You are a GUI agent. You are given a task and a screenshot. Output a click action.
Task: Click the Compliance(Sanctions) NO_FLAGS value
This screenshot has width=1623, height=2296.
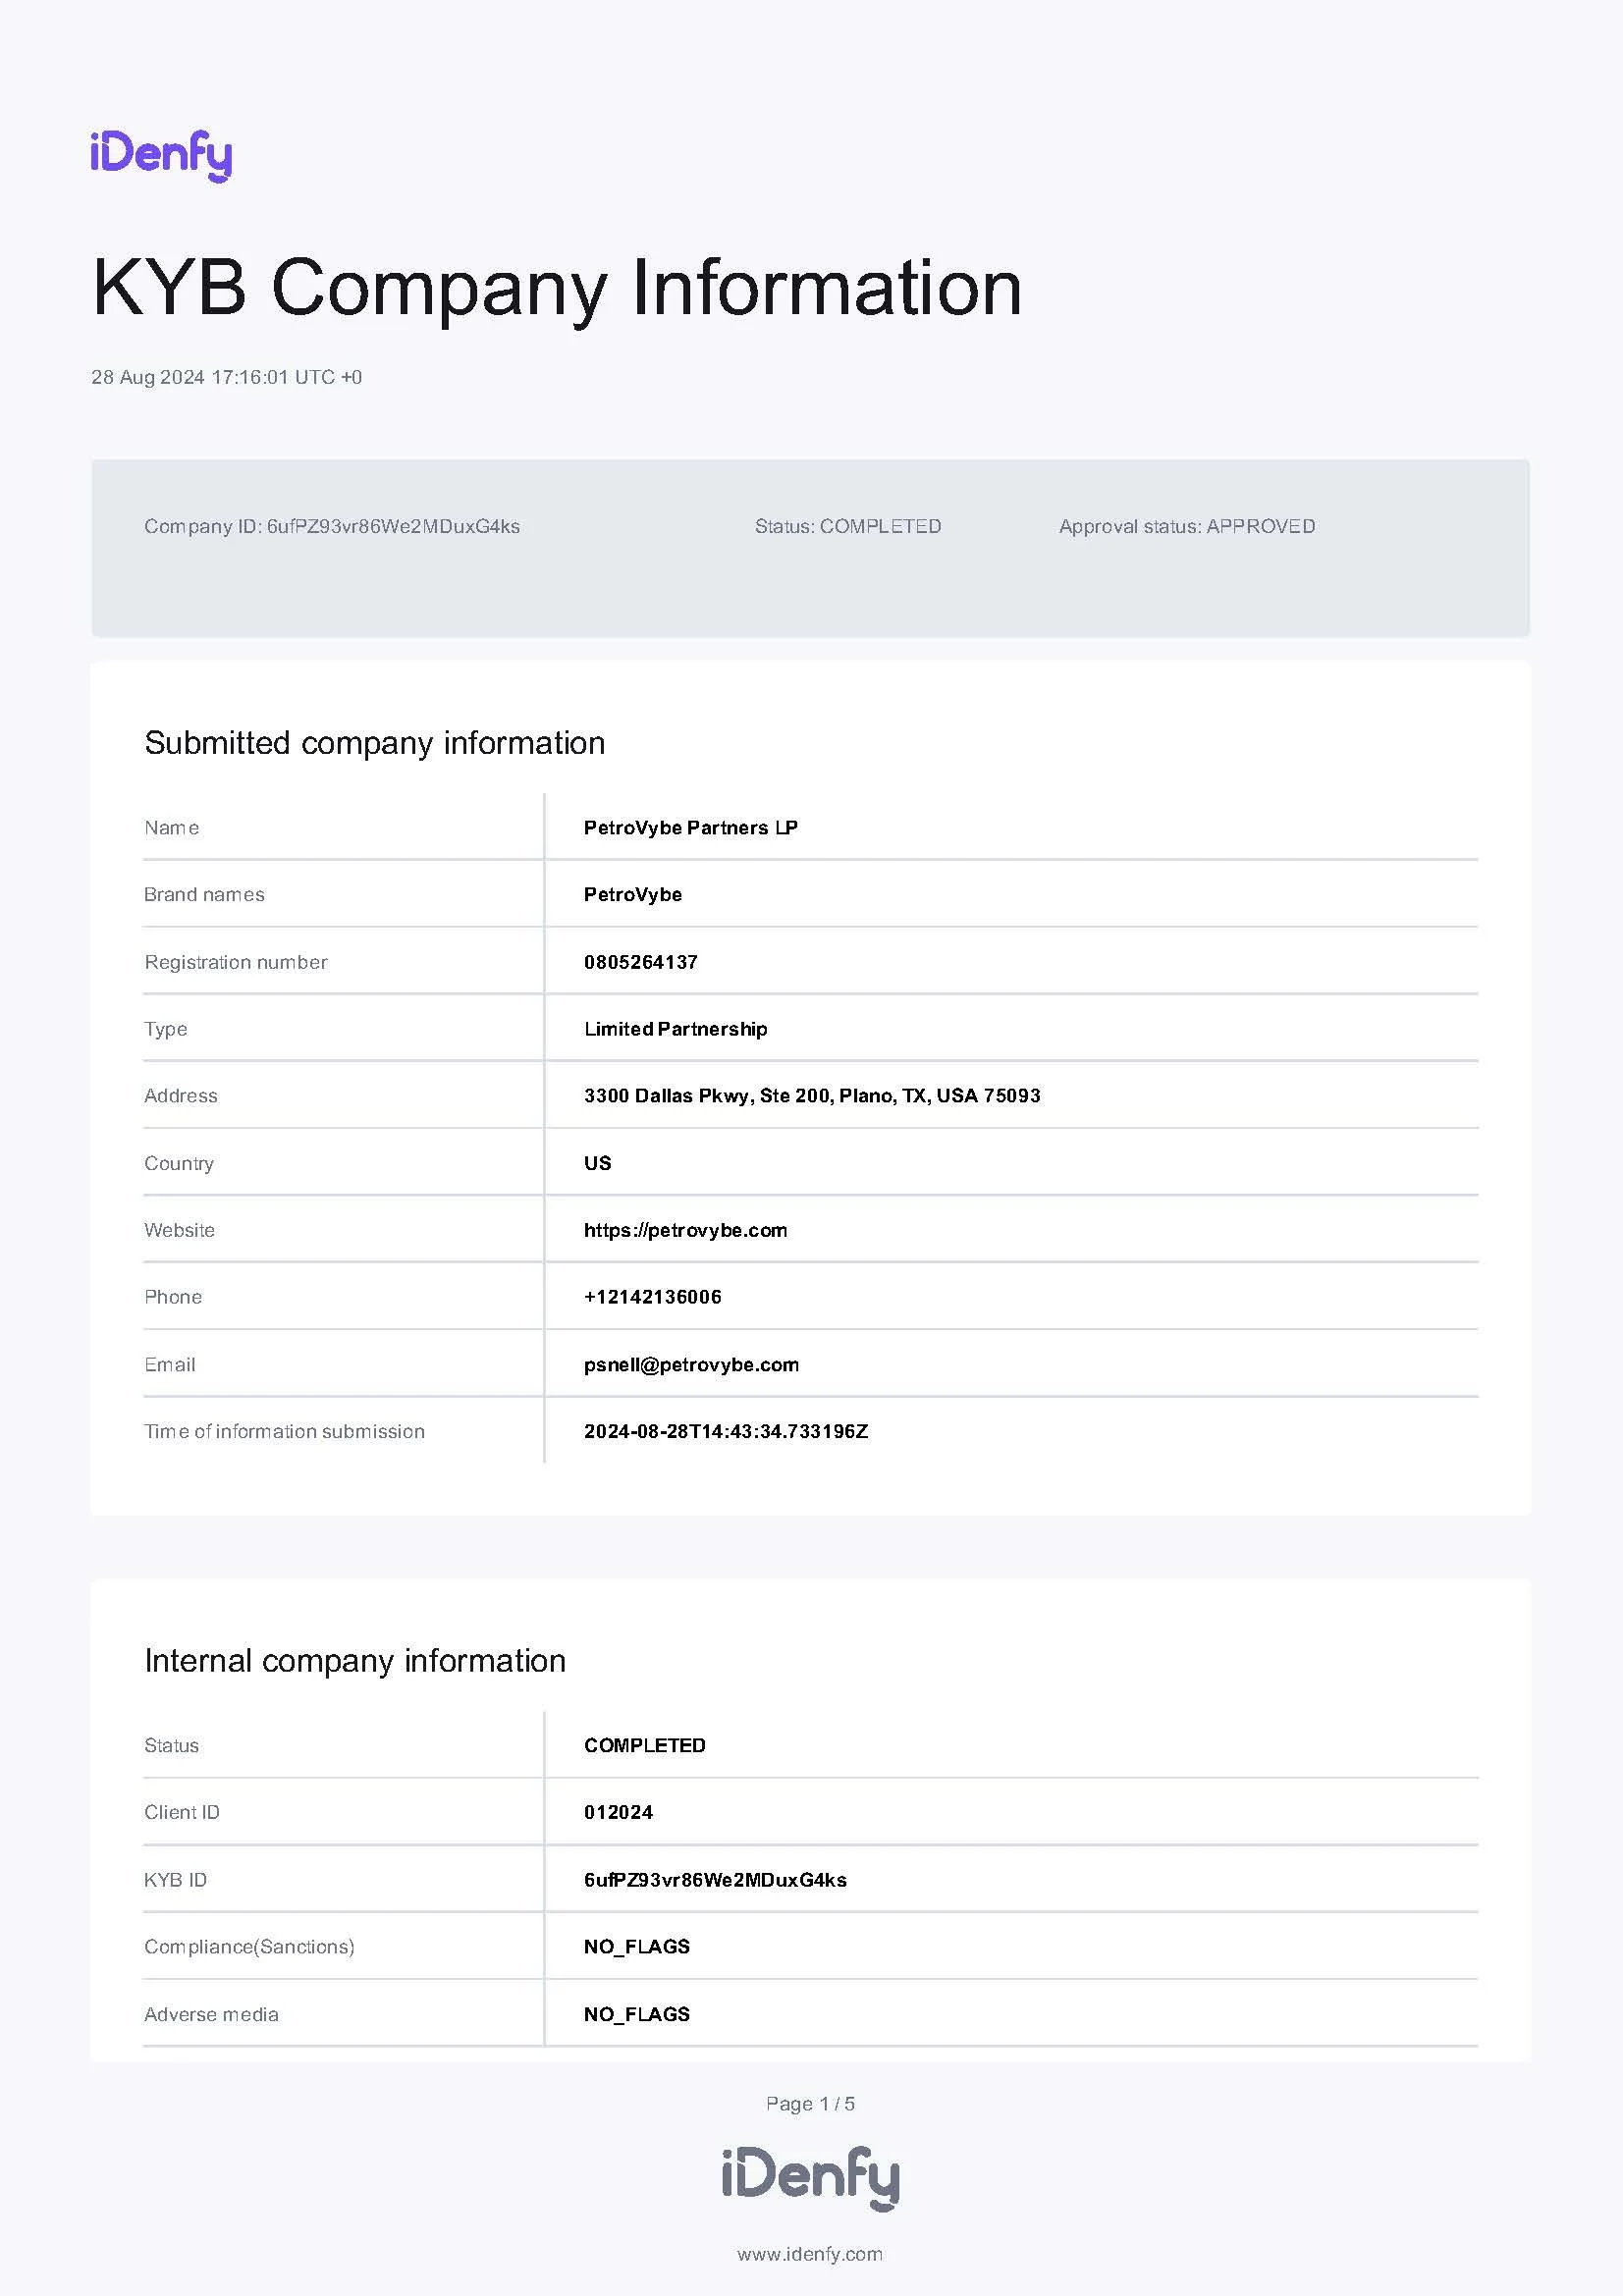(x=637, y=1946)
